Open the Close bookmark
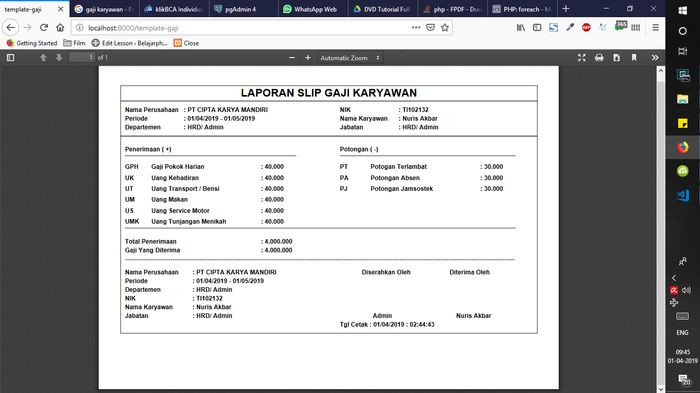Image resolution: width=700 pixels, height=393 pixels. click(x=186, y=43)
